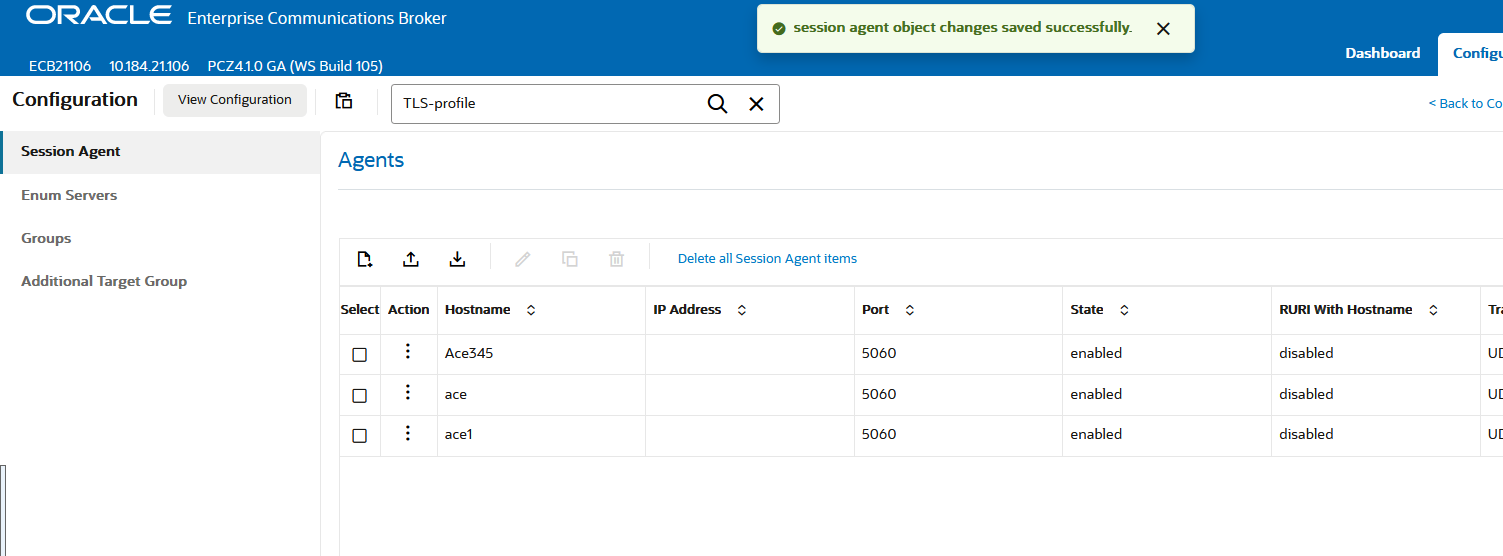This screenshot has width=1503, height=556.
Task: Sort the table by IP Address
Action: click(x=742, y=310)
